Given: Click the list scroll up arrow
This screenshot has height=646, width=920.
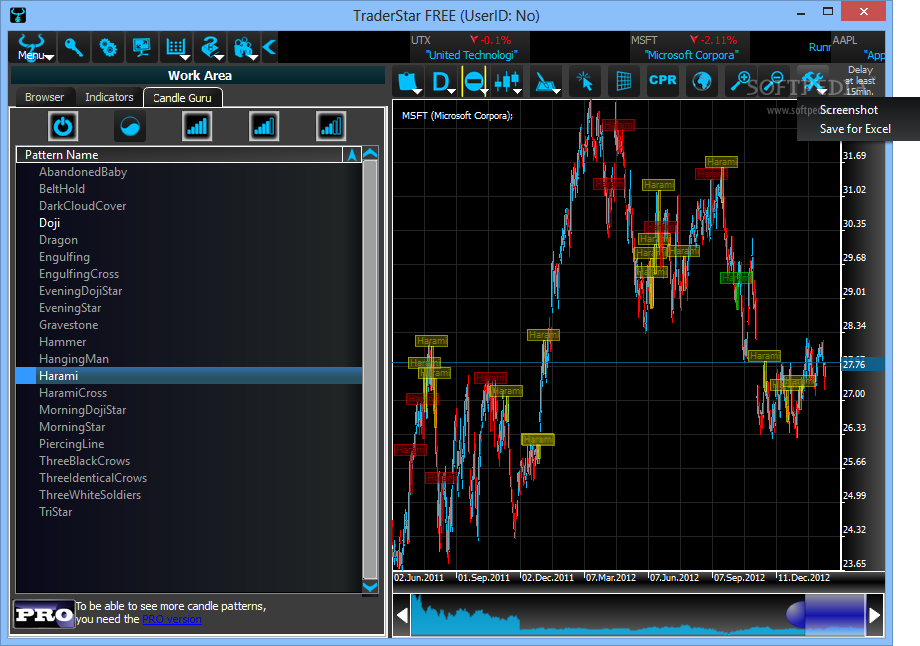Looking at the screenshot, I should coord(370,154).
